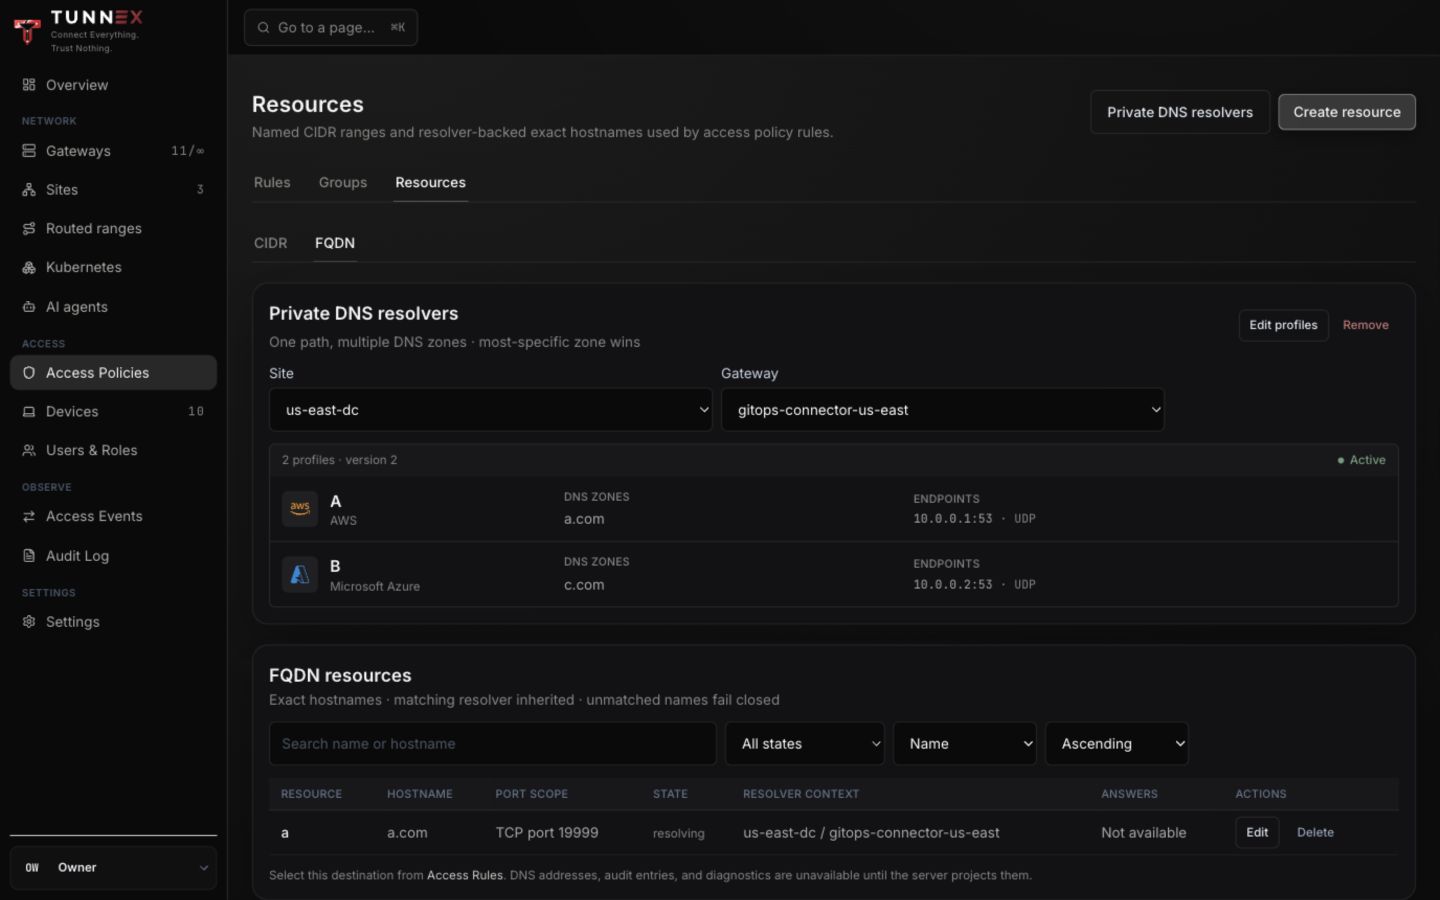Click the Devices laptop icon
The width and height of the screenshot is (1440, 900).
(29, 412)
